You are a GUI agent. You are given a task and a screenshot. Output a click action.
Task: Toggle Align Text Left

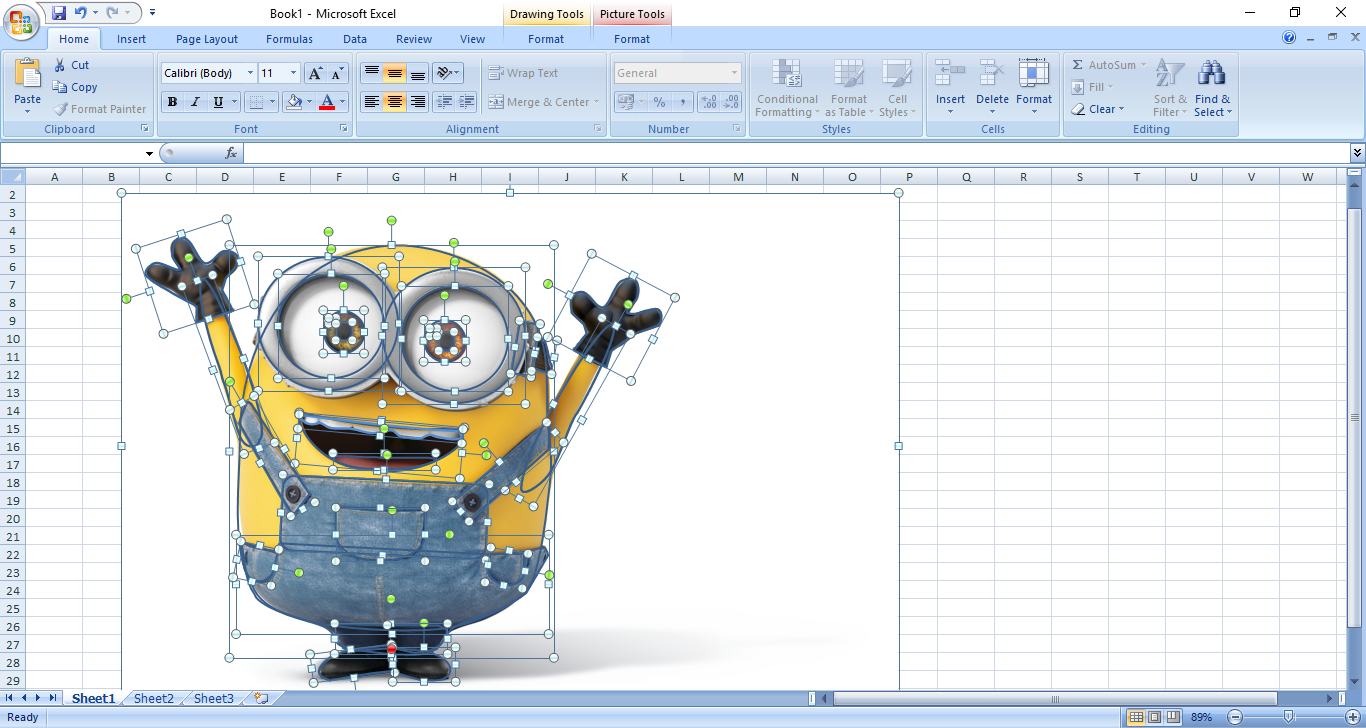click(x=371, y=102)
